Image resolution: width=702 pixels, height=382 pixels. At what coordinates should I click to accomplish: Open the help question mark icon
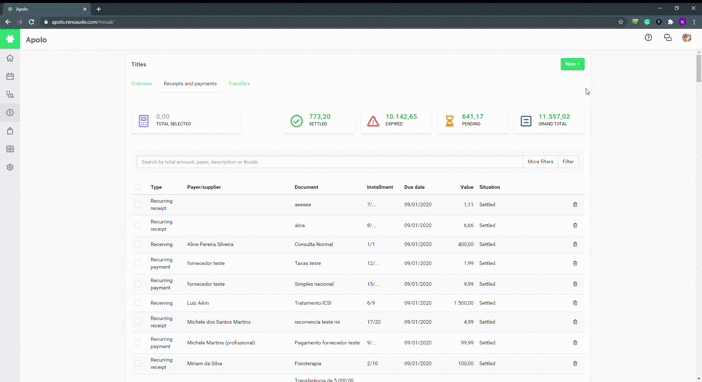click(x=648, y=38)
